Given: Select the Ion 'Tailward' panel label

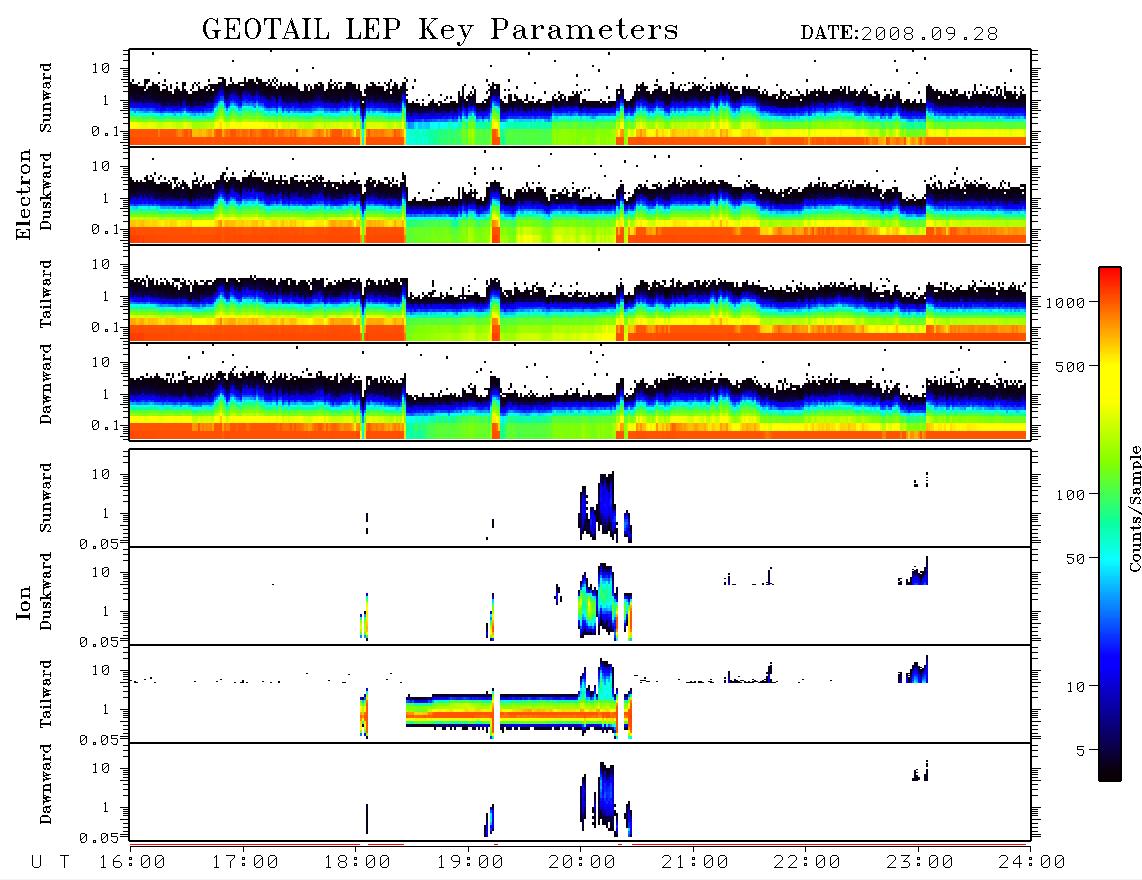Looking at the screenshot, I should point(46,694).
